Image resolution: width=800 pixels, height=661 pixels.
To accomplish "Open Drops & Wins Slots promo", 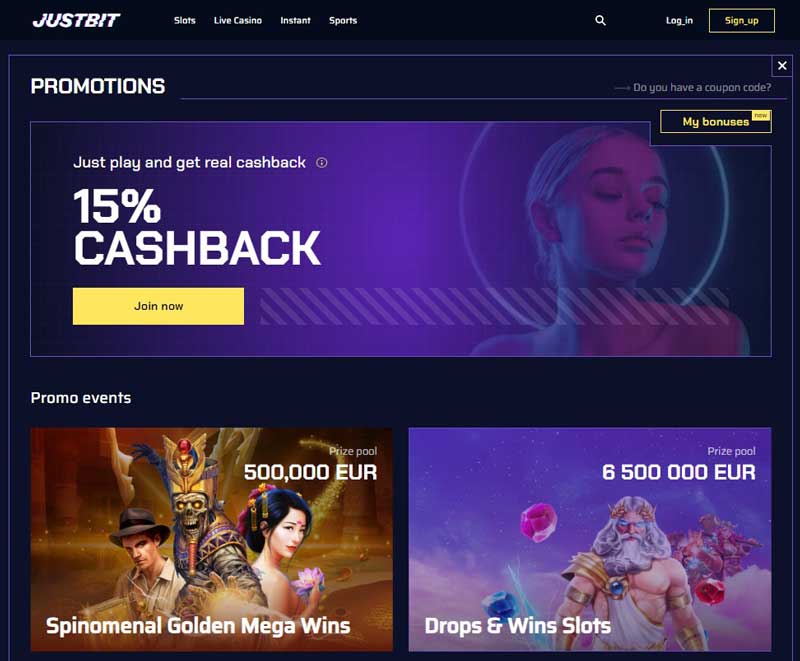I will click(590, 539).
